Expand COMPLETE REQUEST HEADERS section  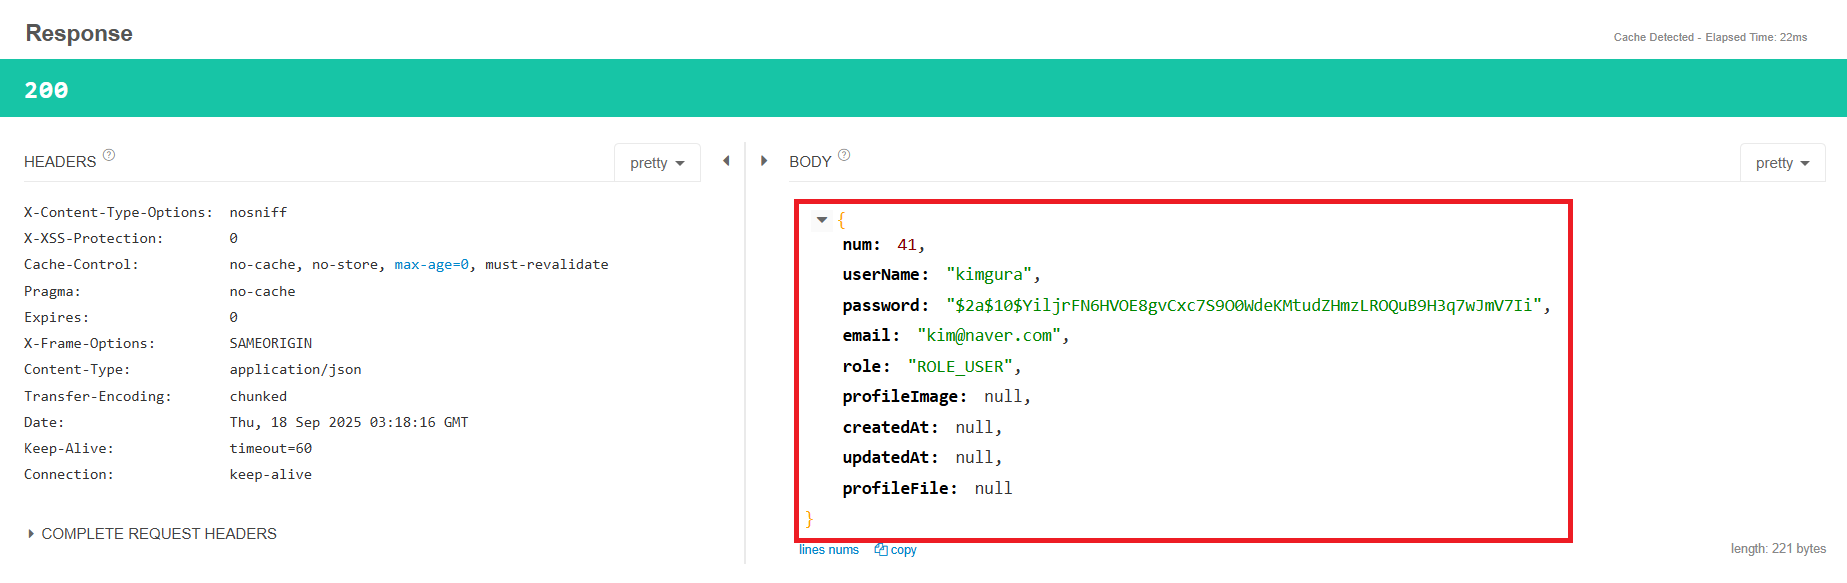point(152,534)
